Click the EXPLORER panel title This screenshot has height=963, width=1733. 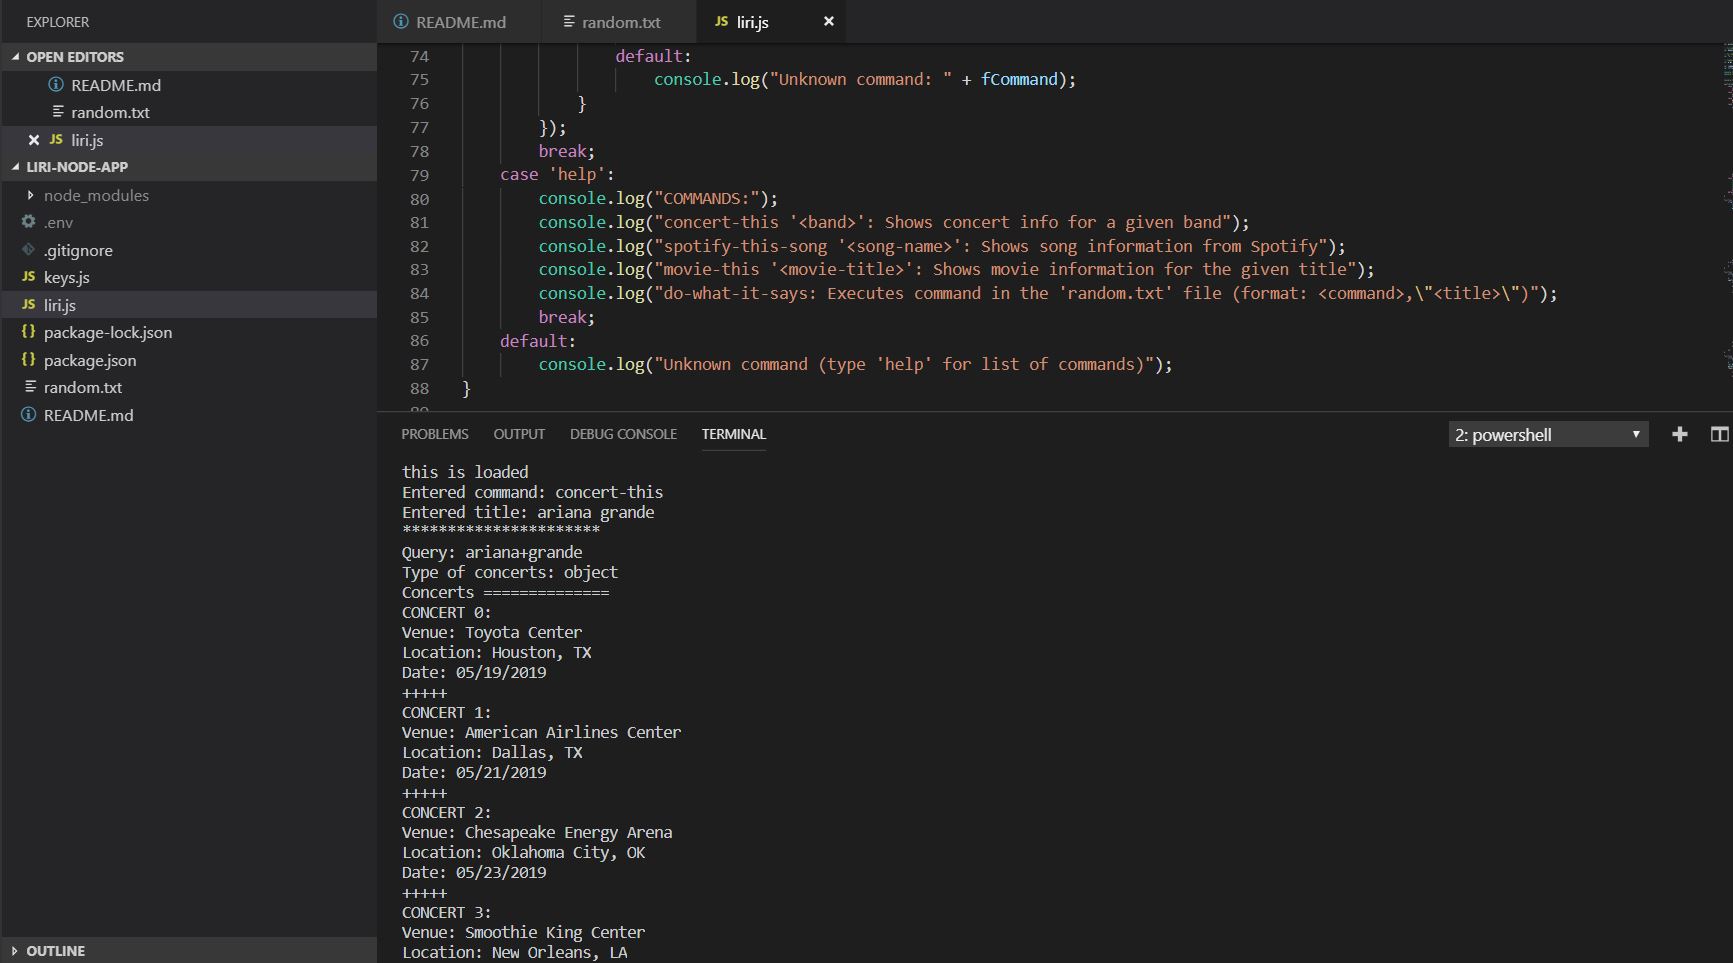pos(58,22)
